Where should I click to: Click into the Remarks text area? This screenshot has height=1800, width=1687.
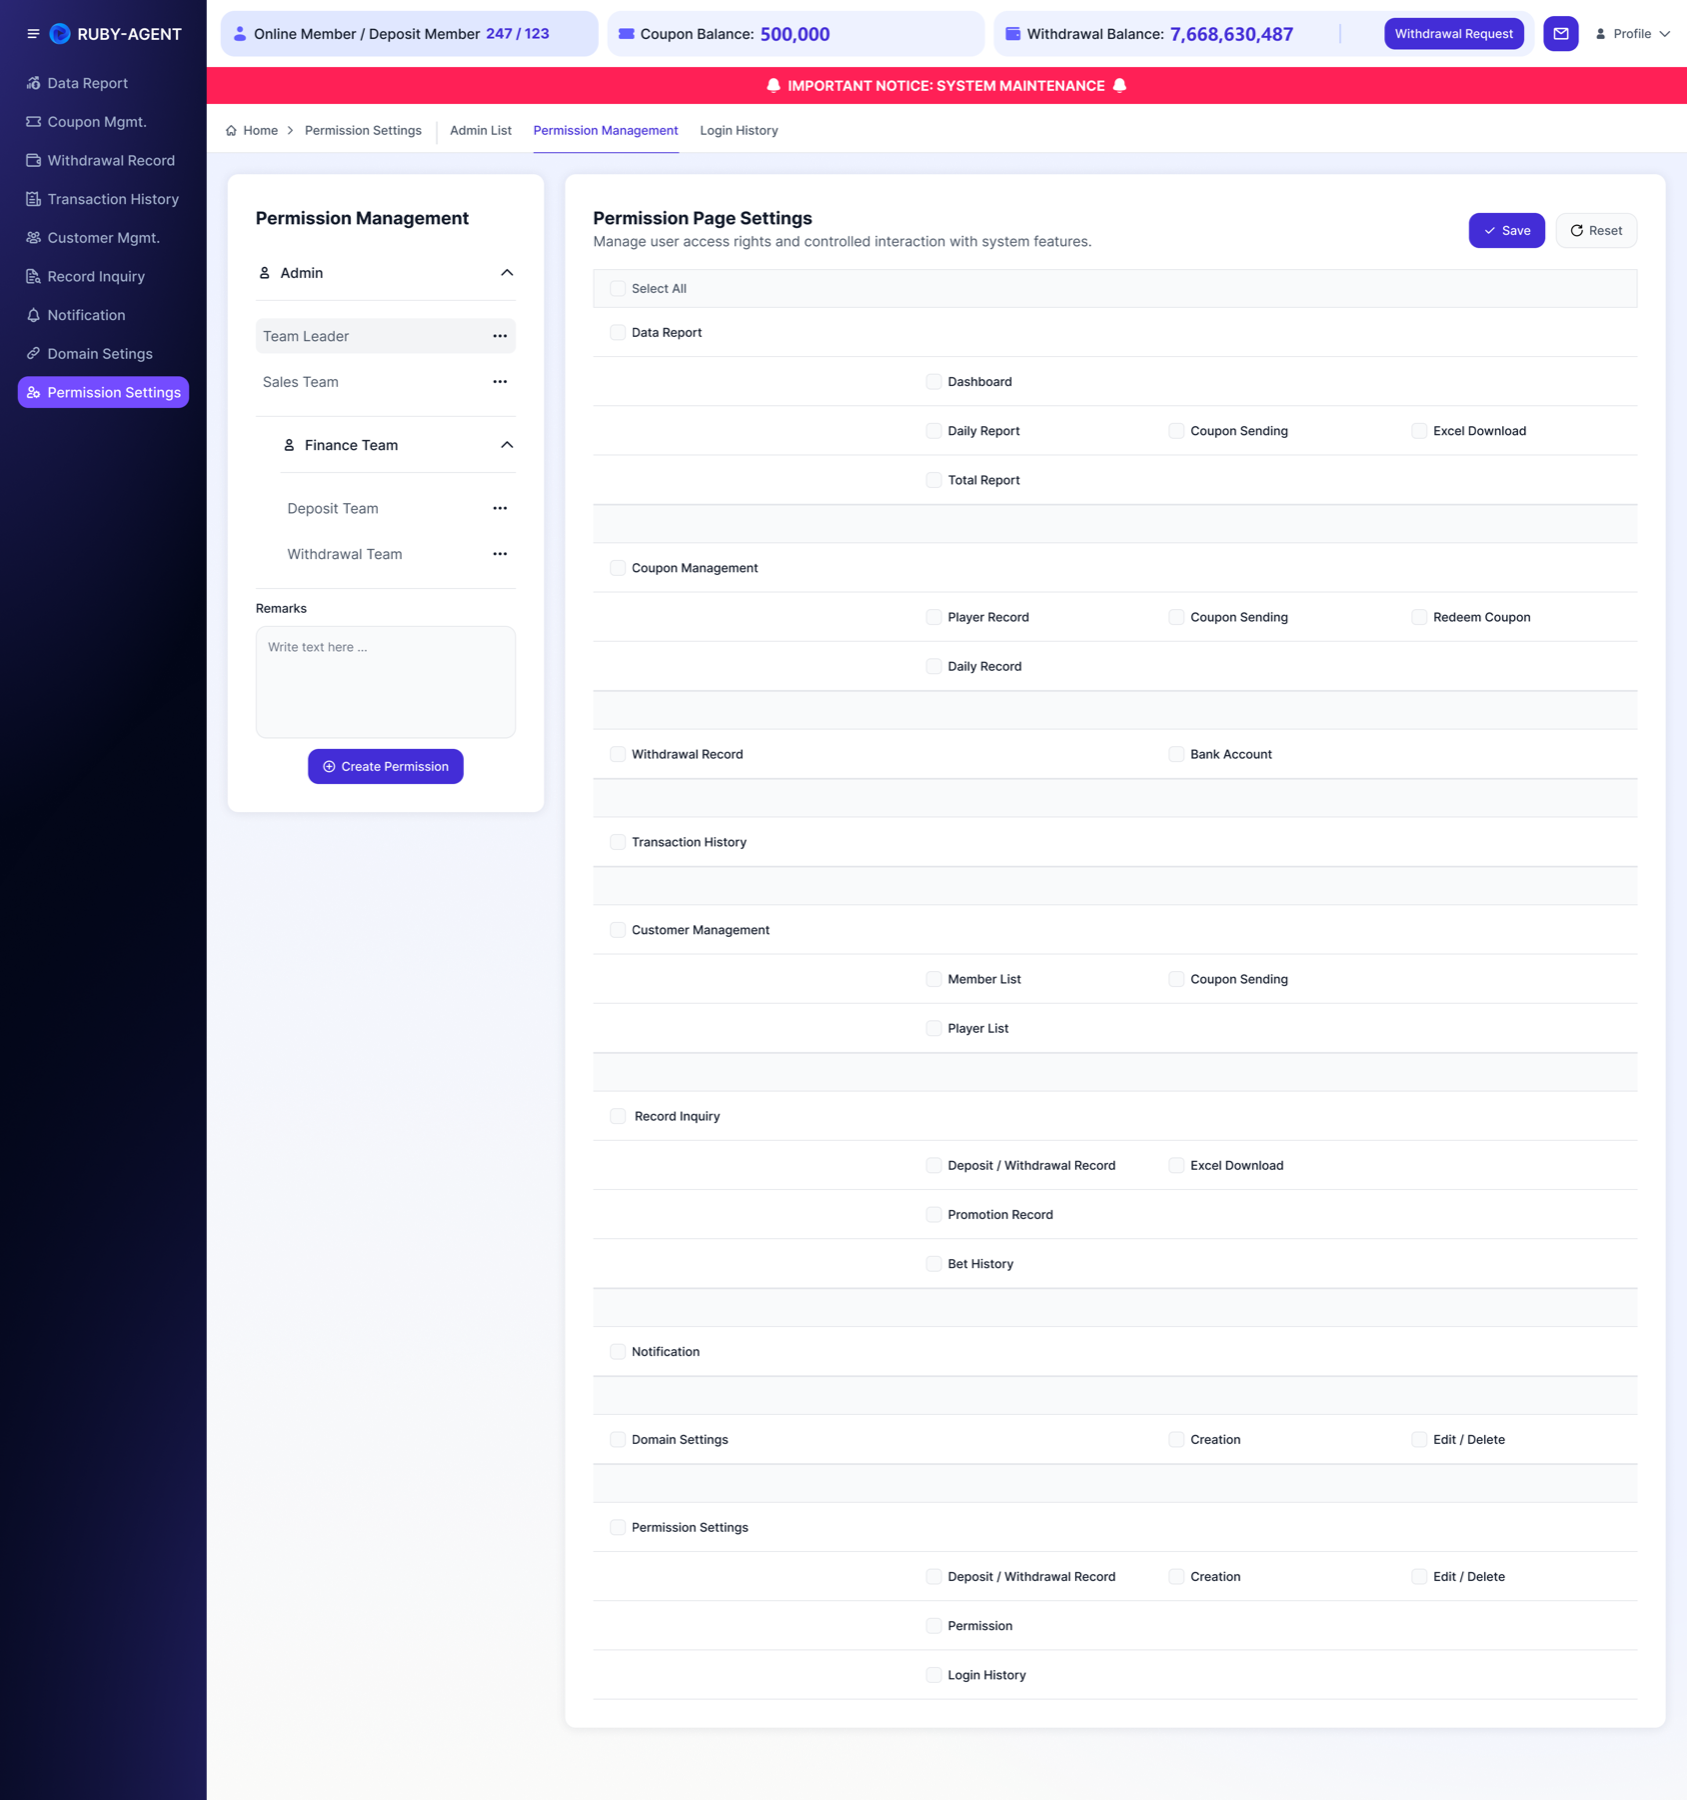[386, 683]
